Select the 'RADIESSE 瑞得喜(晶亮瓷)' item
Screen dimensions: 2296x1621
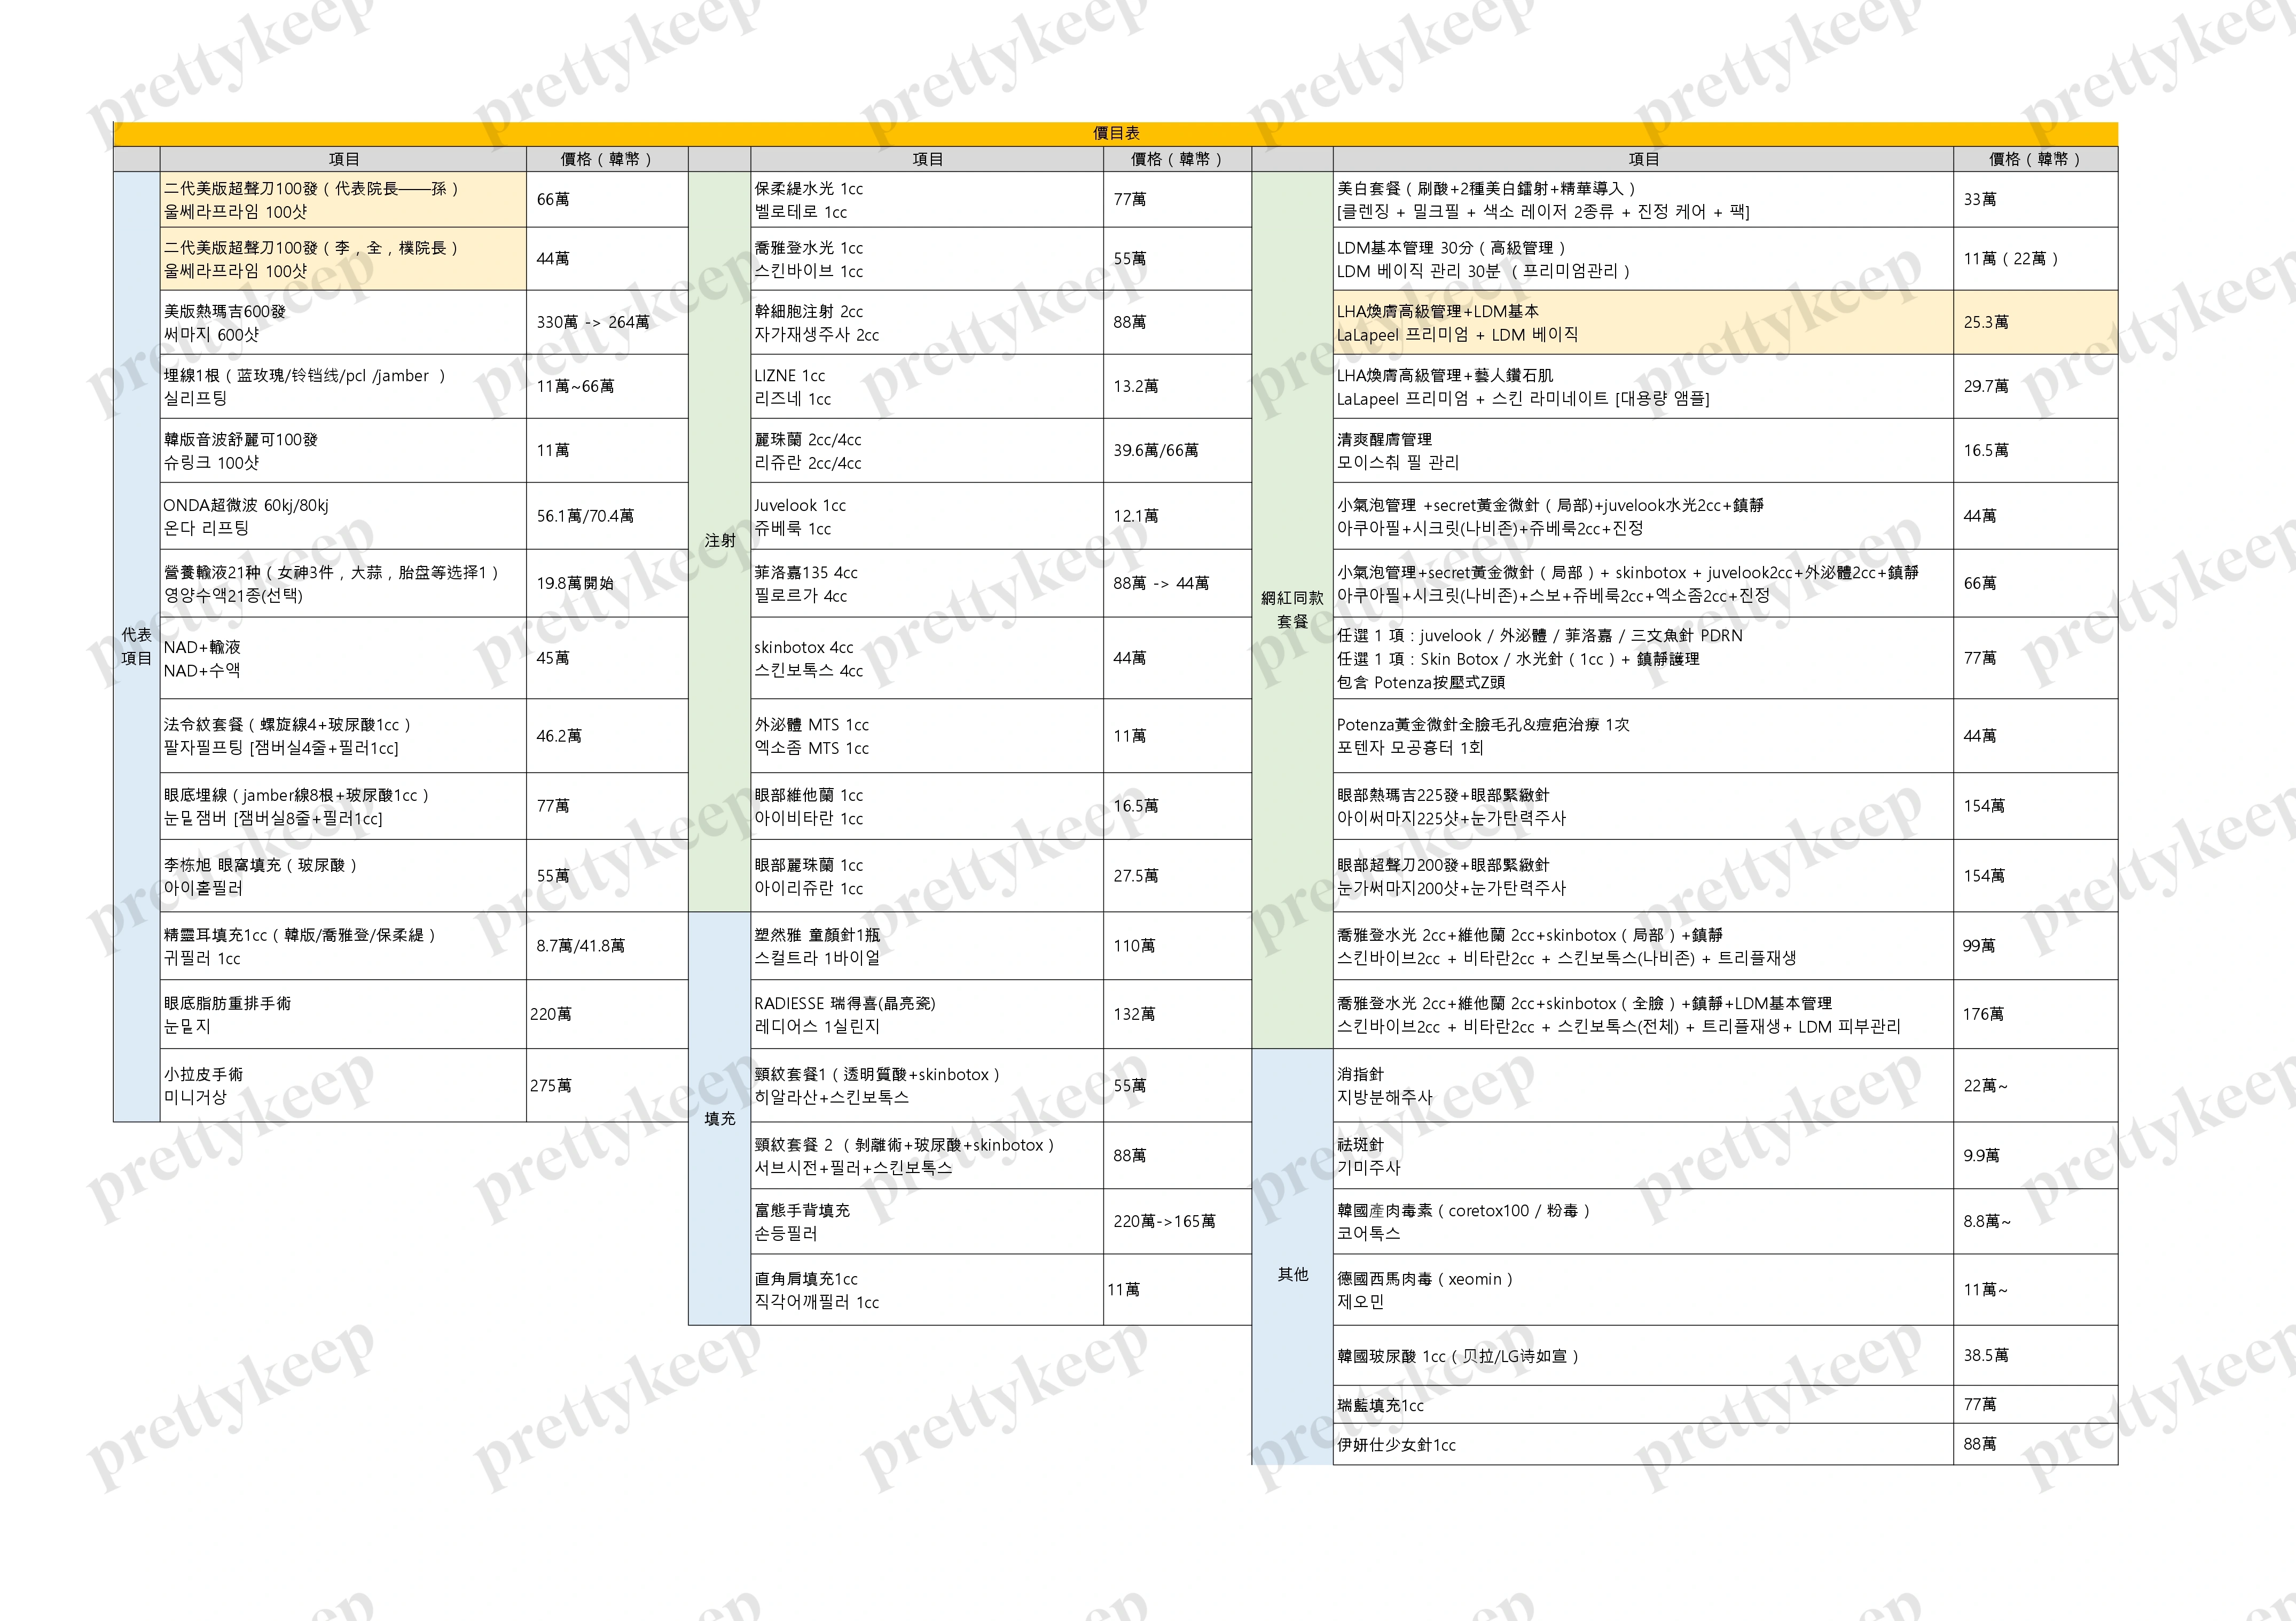click(927, 1014)
